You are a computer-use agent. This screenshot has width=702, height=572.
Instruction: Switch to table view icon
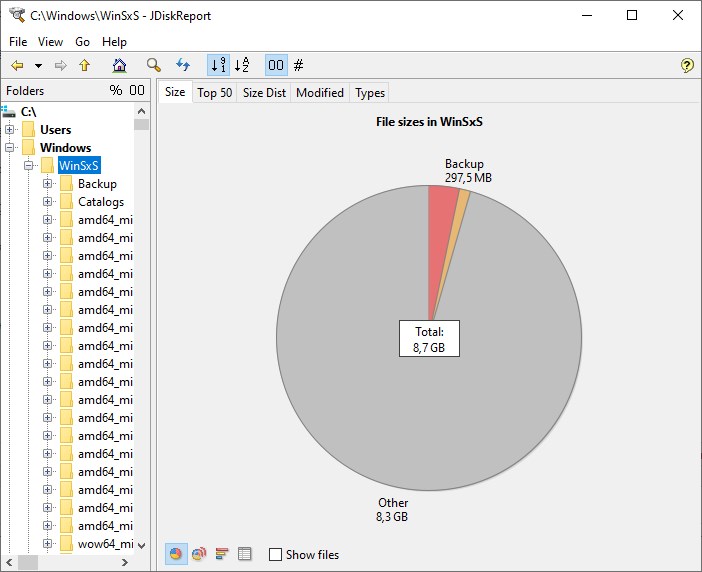coord(245,554)
